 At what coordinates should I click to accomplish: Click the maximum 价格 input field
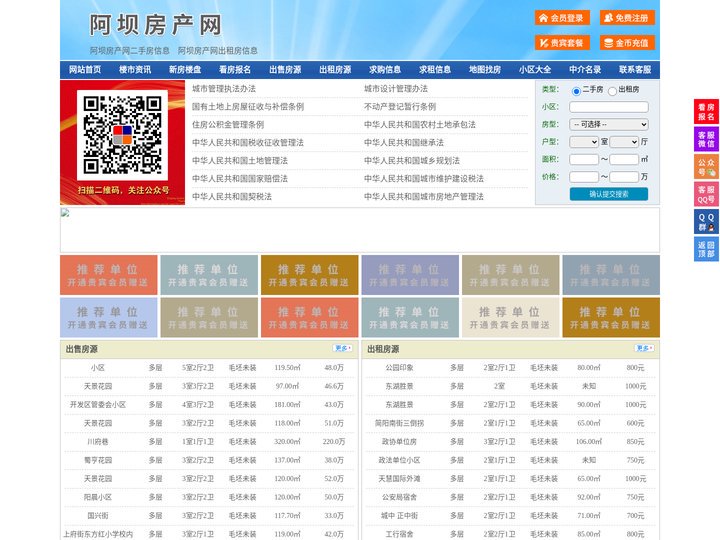[x=624, y=177]
